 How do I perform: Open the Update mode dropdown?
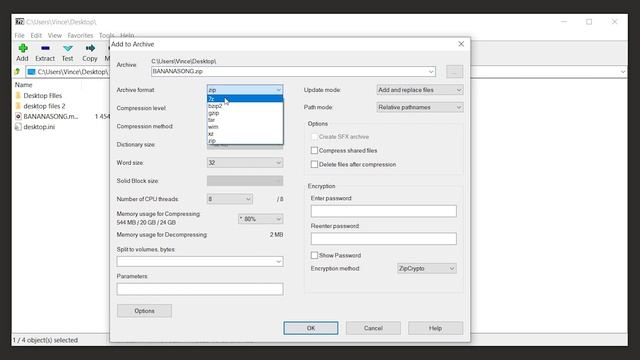click(420, 90)
